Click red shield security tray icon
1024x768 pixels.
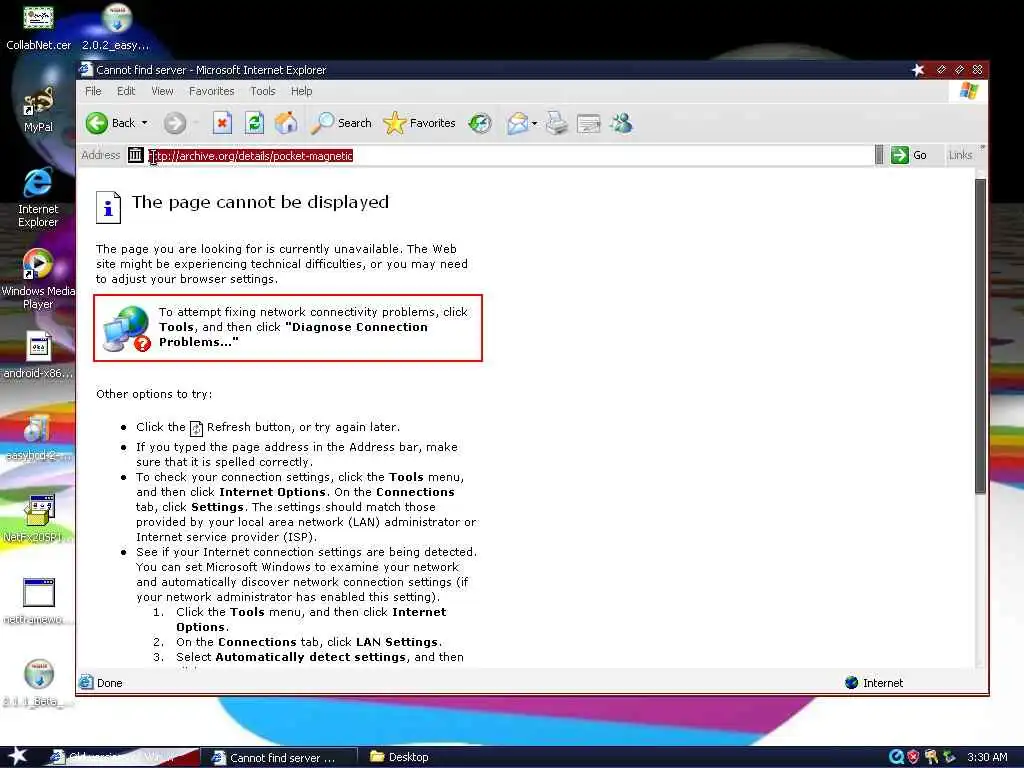pos(913,757)
